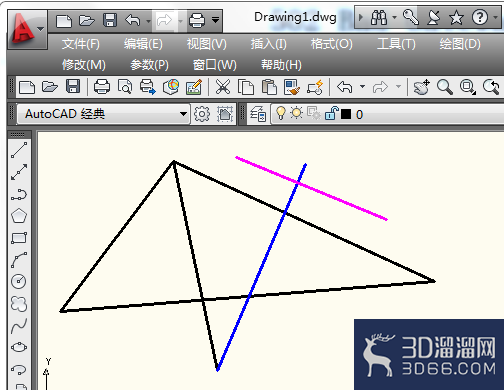Expand the application menu arrow beside logo
Viewport: 504px width, 390px height.
(x=41, y=29)
